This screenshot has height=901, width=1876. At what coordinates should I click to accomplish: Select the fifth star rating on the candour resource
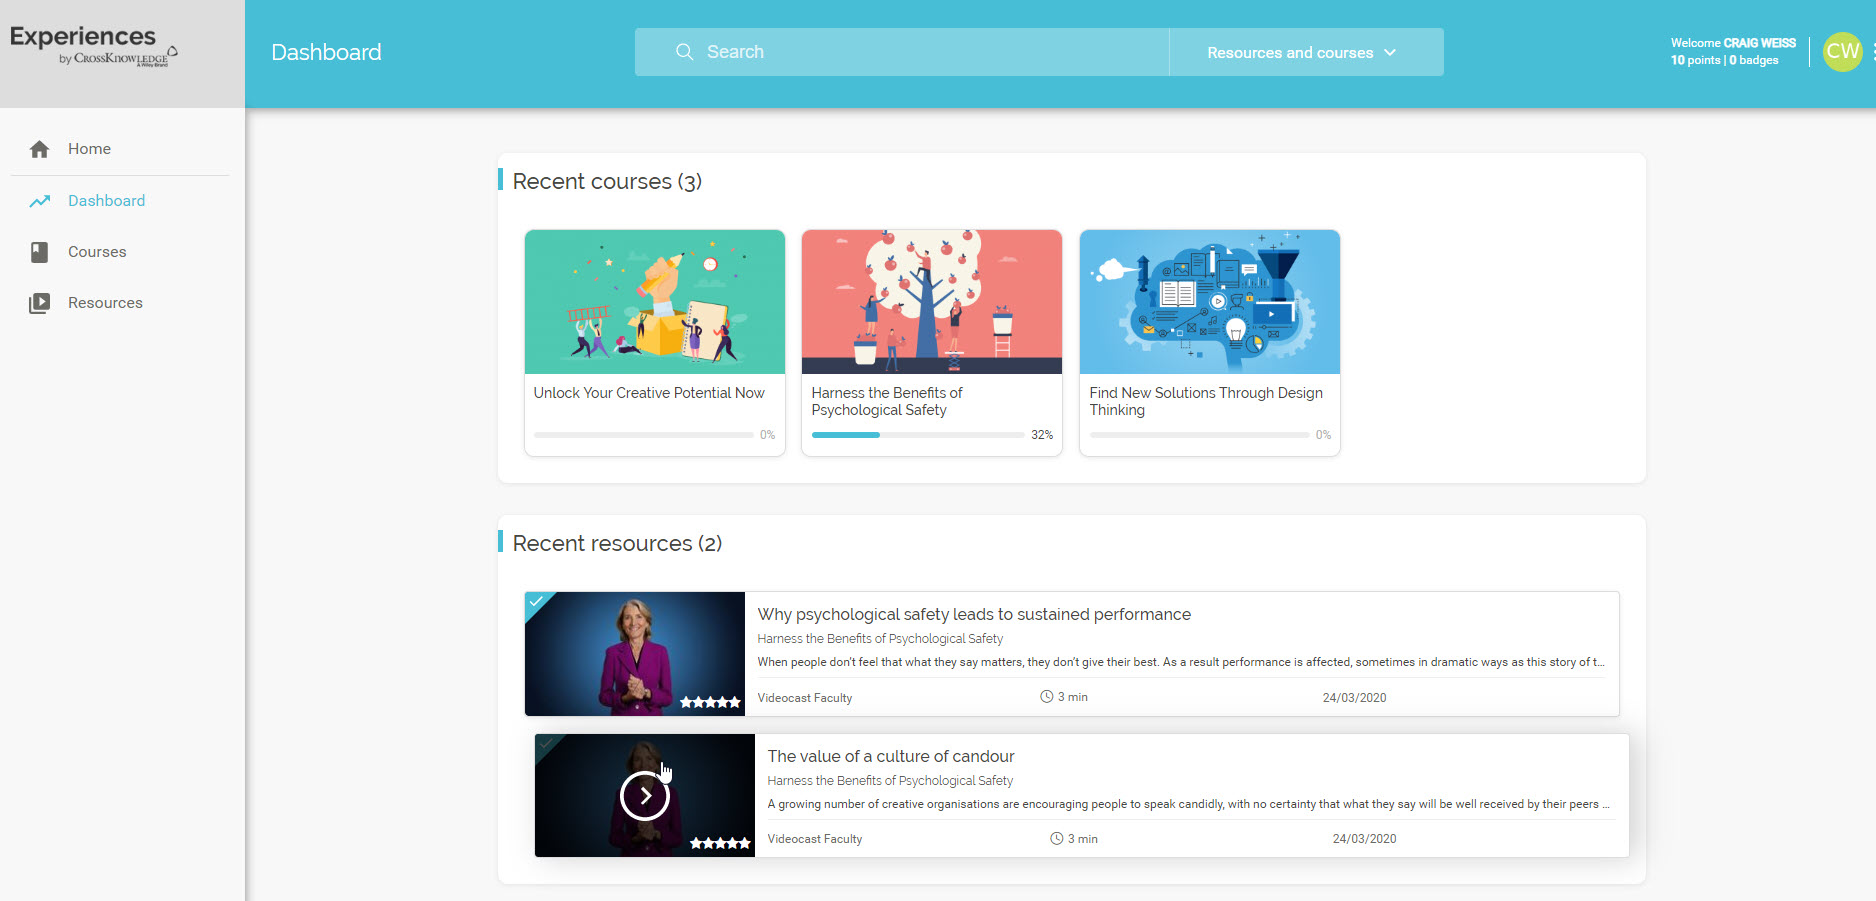click(746, 843)
